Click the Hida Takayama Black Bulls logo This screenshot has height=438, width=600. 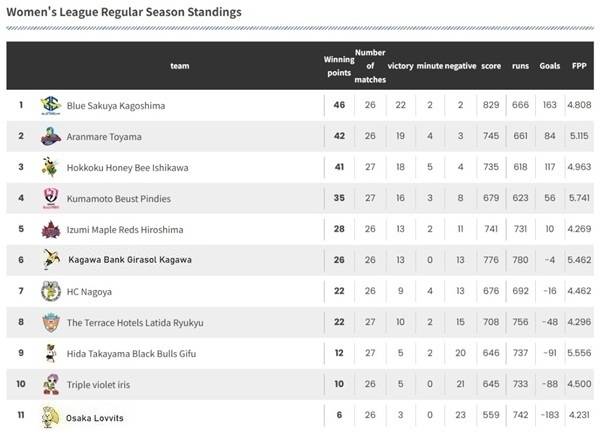[50, 353]
